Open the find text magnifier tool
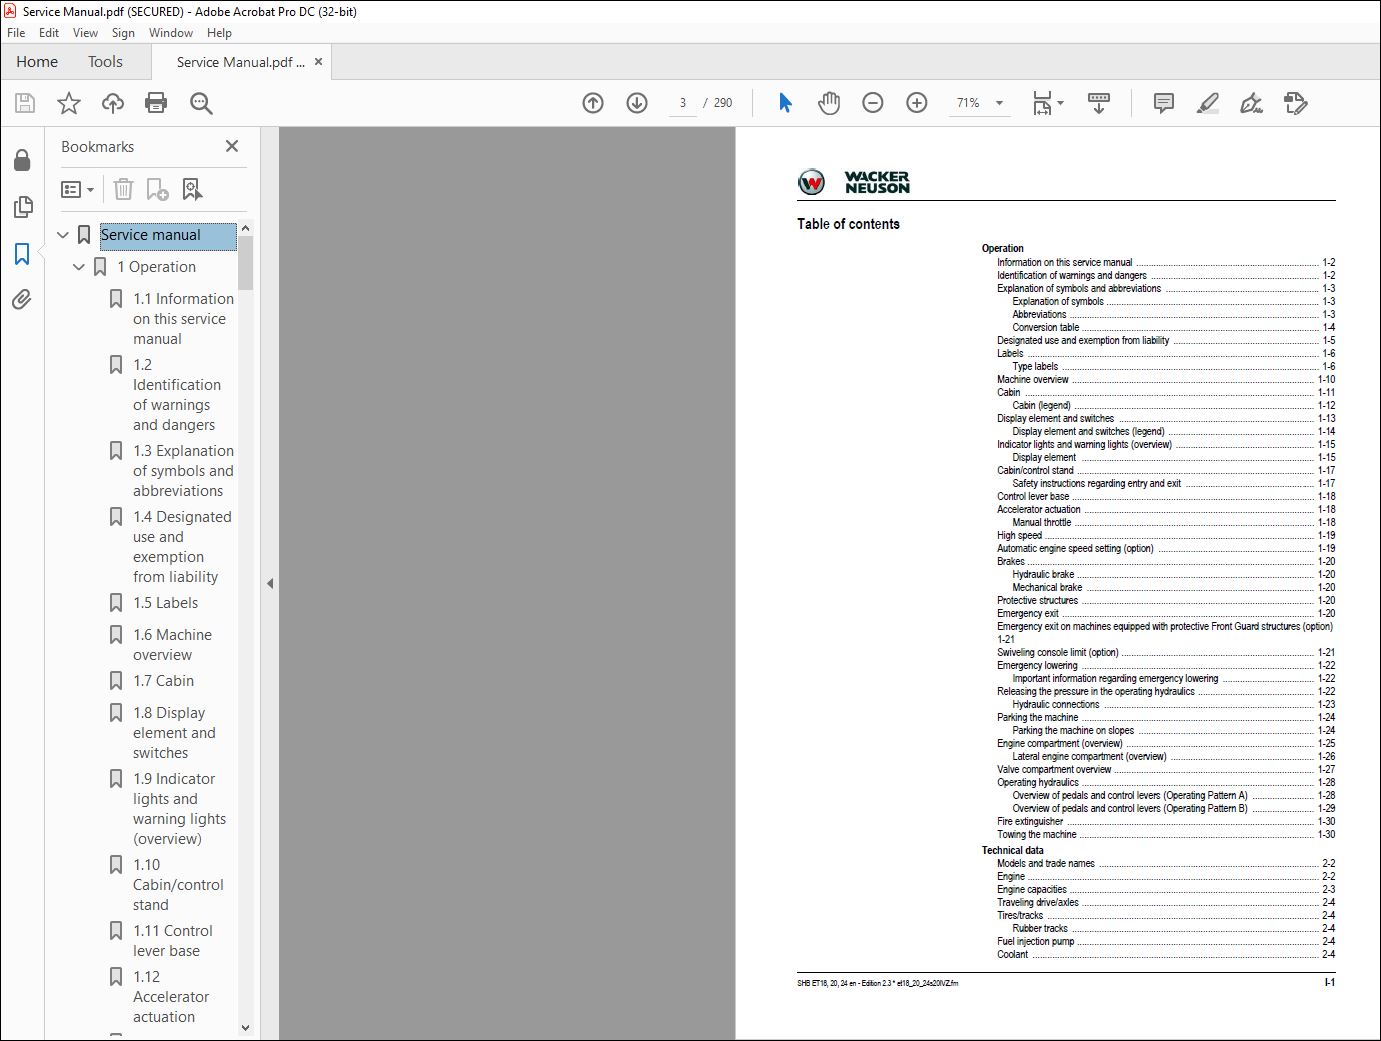Viewport: 1381px width, 1041px height. click(201, 103)
